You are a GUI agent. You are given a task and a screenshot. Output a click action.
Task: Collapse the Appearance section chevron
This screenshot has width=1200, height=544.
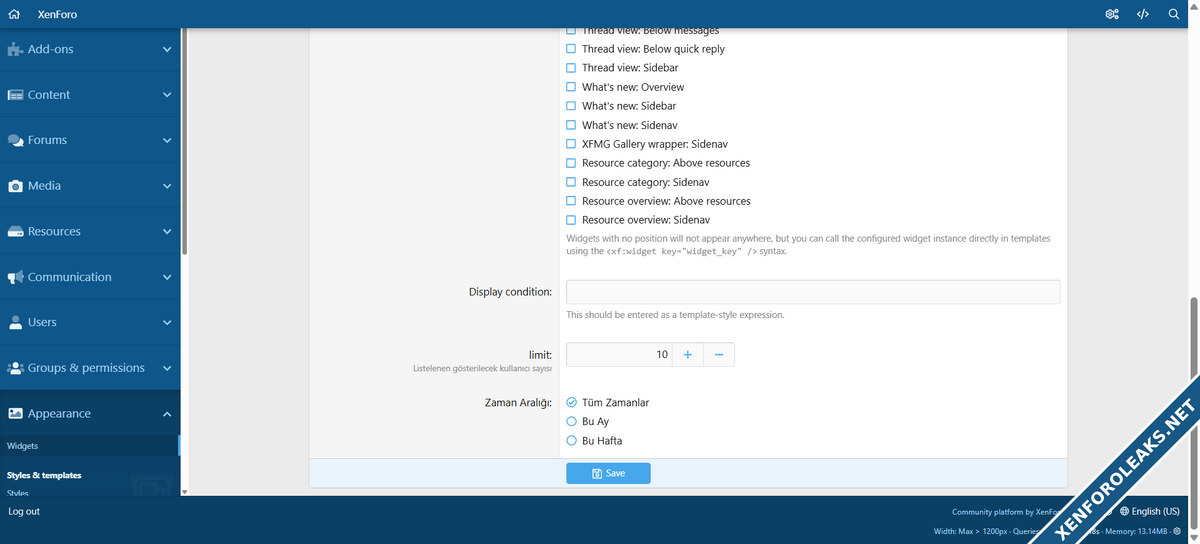click(x=167, y=414)
